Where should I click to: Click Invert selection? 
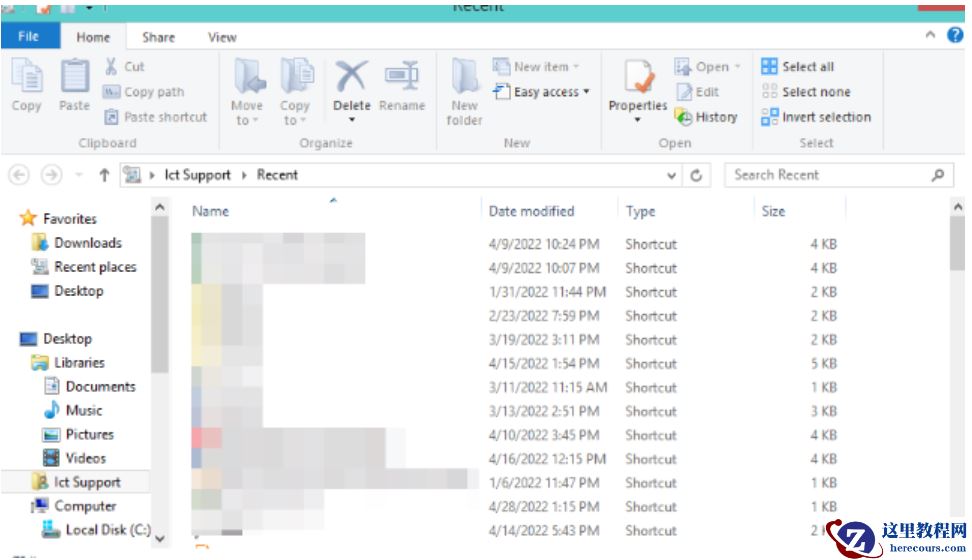point(816,117)
